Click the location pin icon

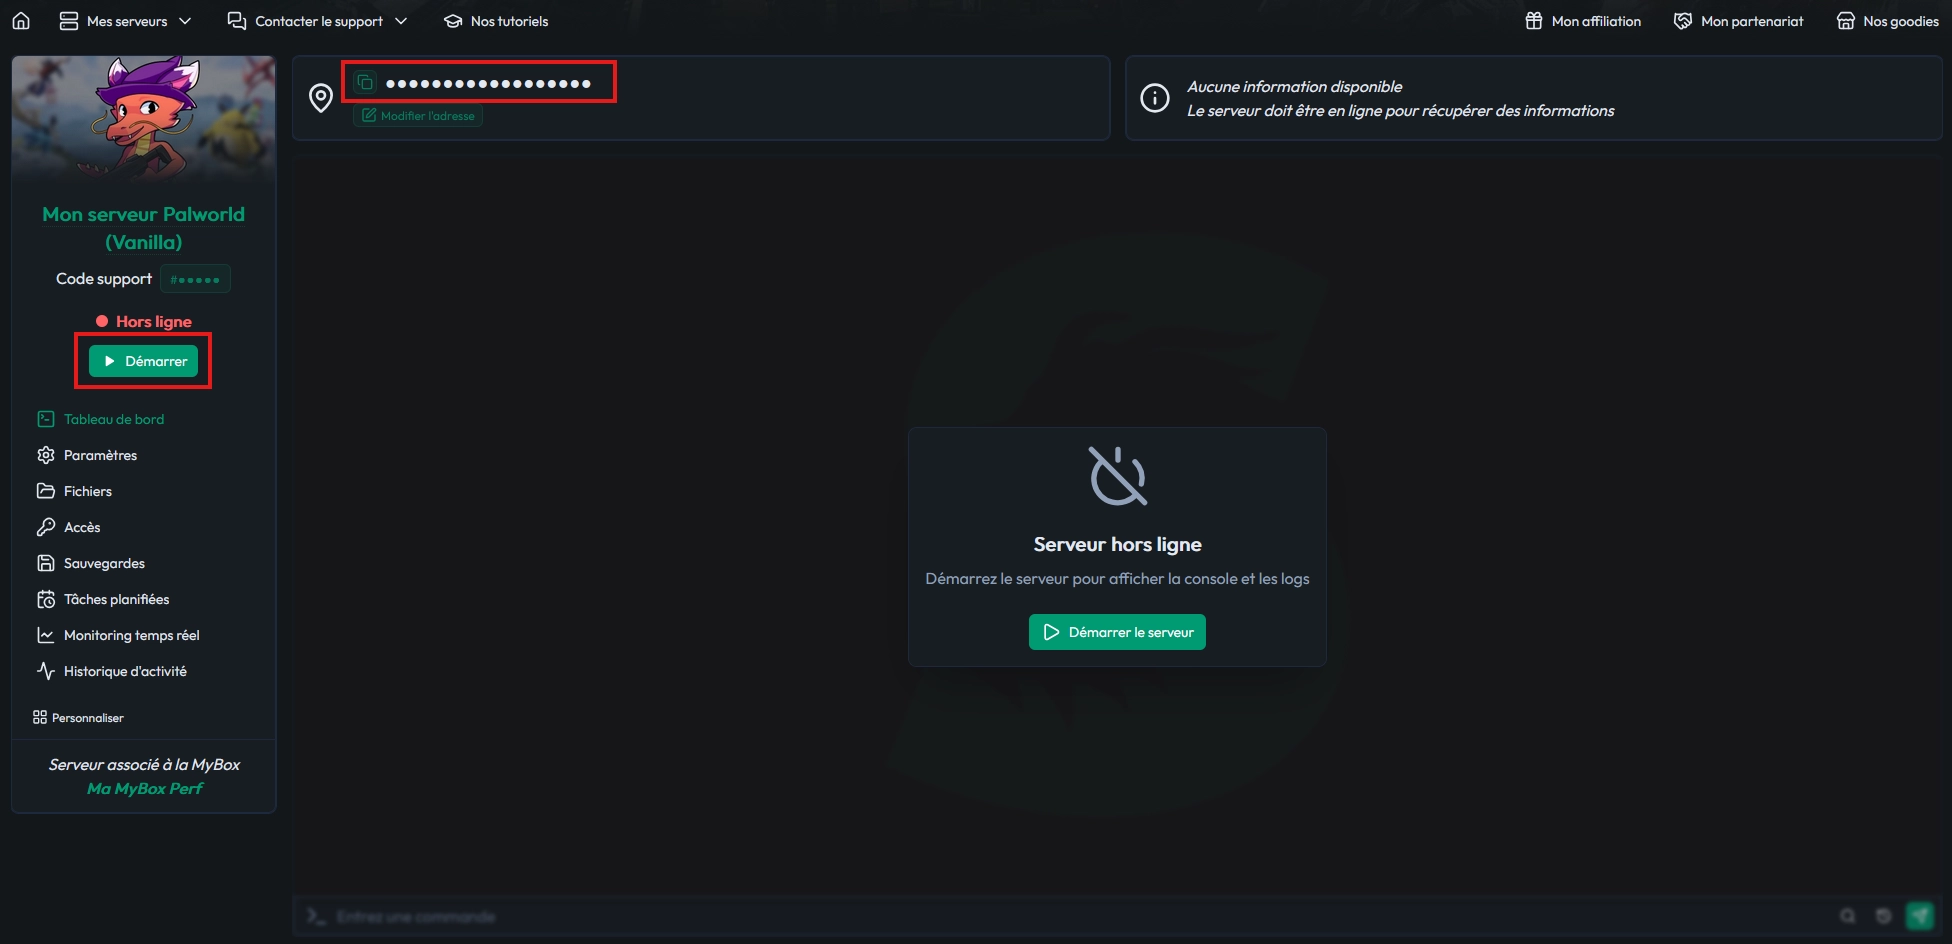coord(321,98)
